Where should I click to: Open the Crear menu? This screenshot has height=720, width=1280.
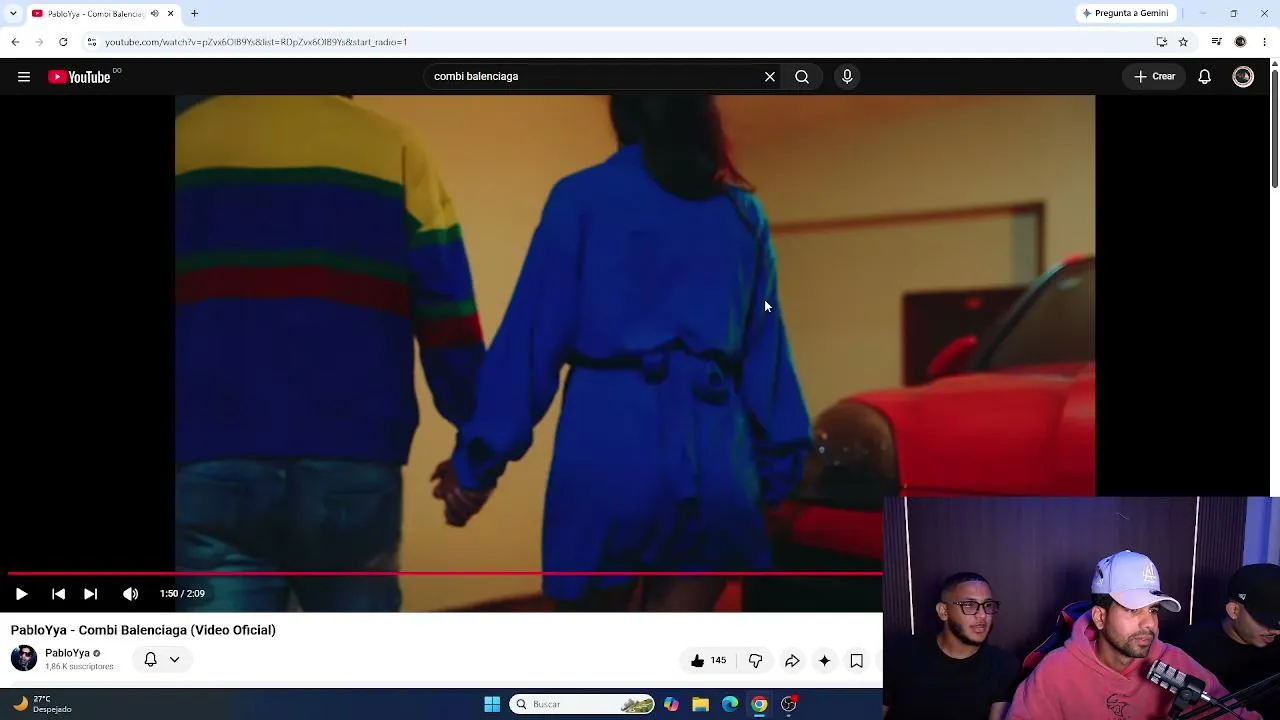click(x=1154, y=77)
